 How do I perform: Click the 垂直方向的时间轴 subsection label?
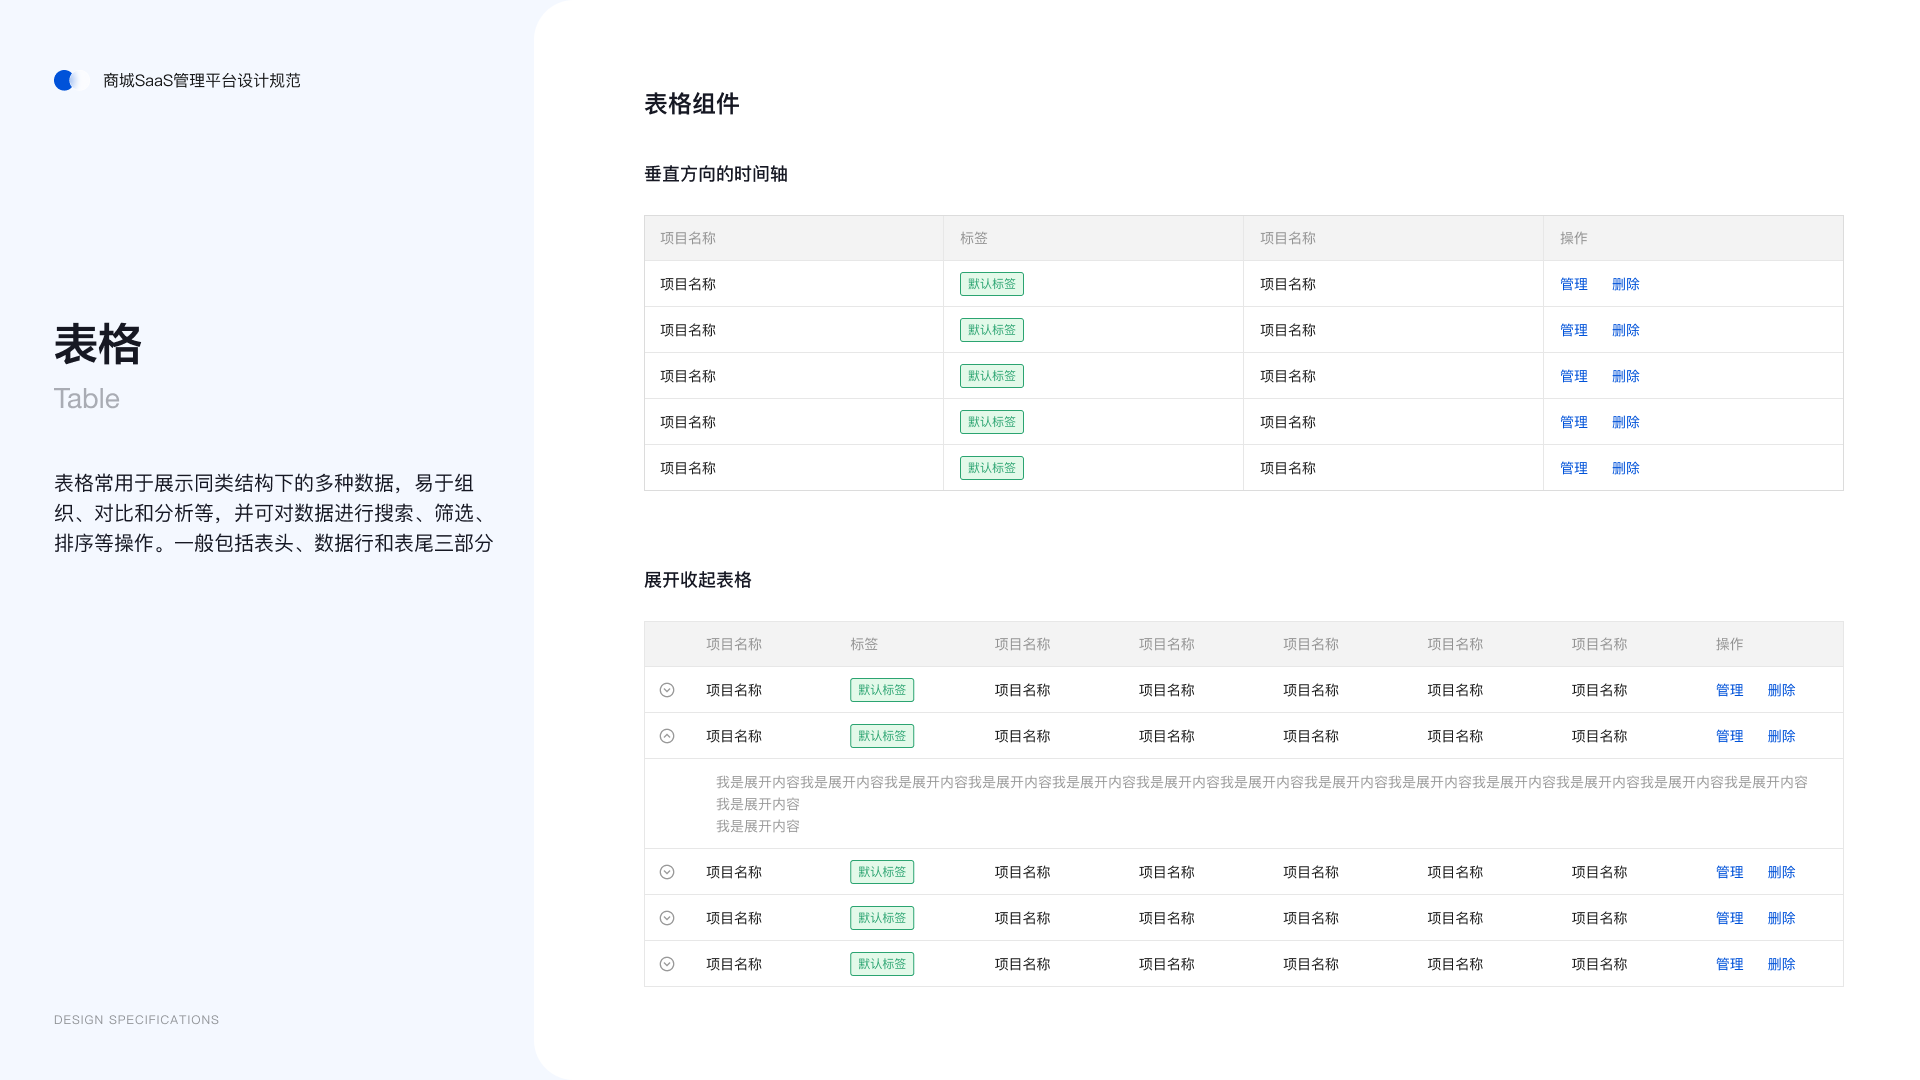click(x=715, y=174)
